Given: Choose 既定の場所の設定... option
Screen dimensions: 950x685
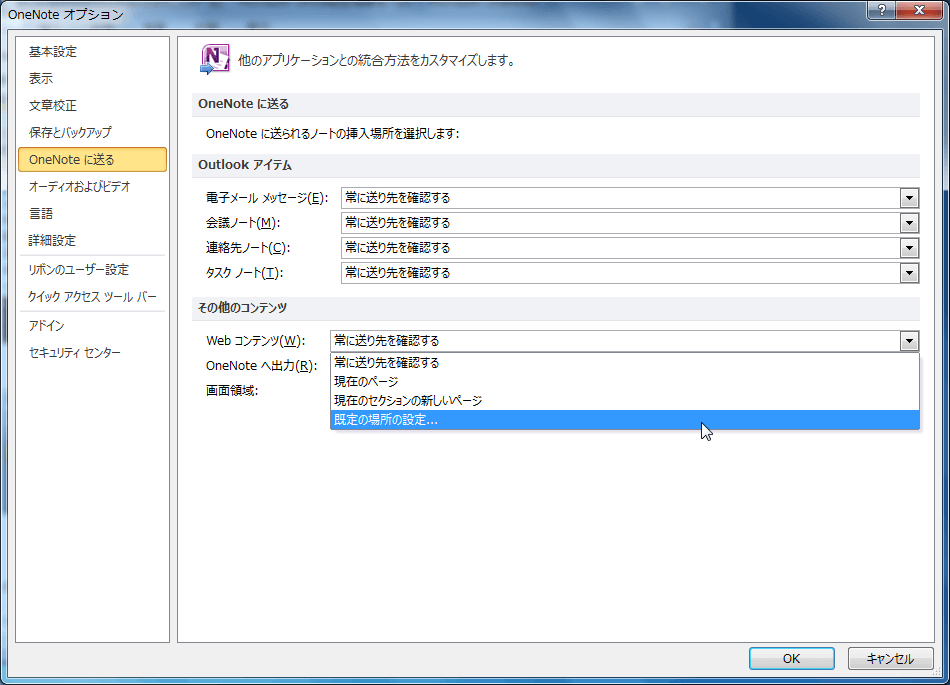Looking at the screenshot, I should pos(625,420).
